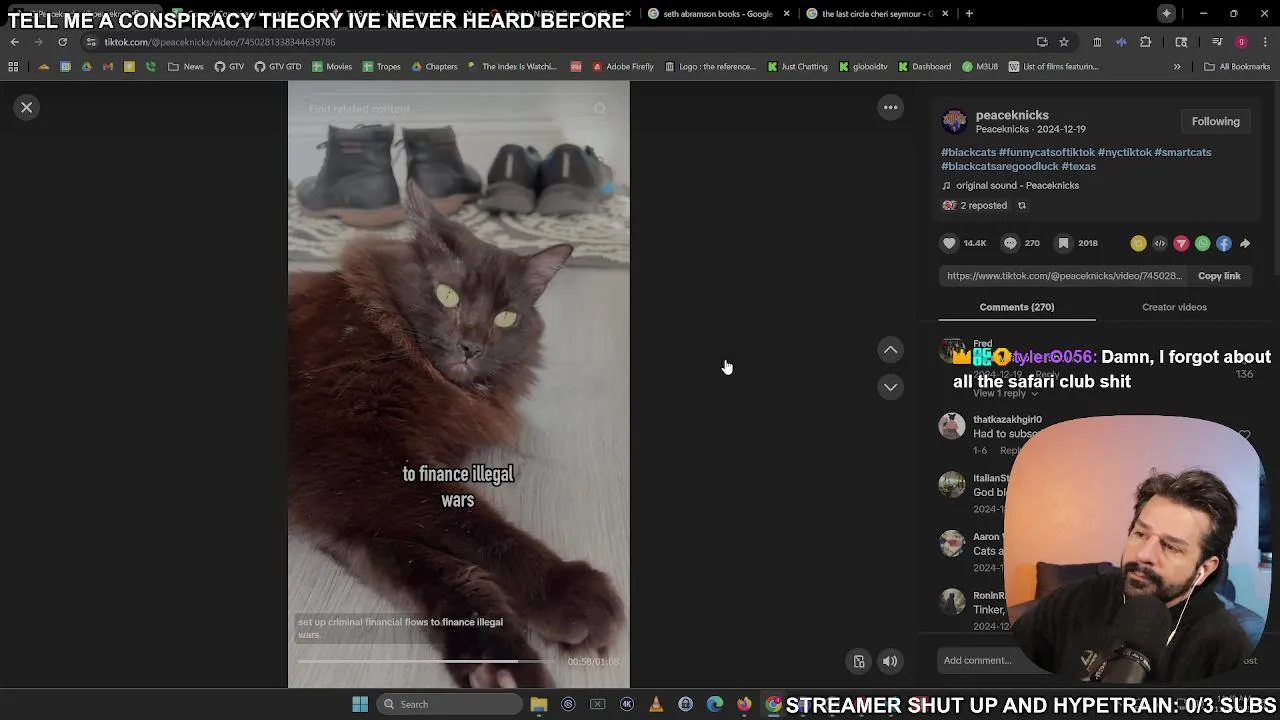Reload the page with refresh icon
1280x720 pixels.
pyautogui.click(x=62, y=42)
